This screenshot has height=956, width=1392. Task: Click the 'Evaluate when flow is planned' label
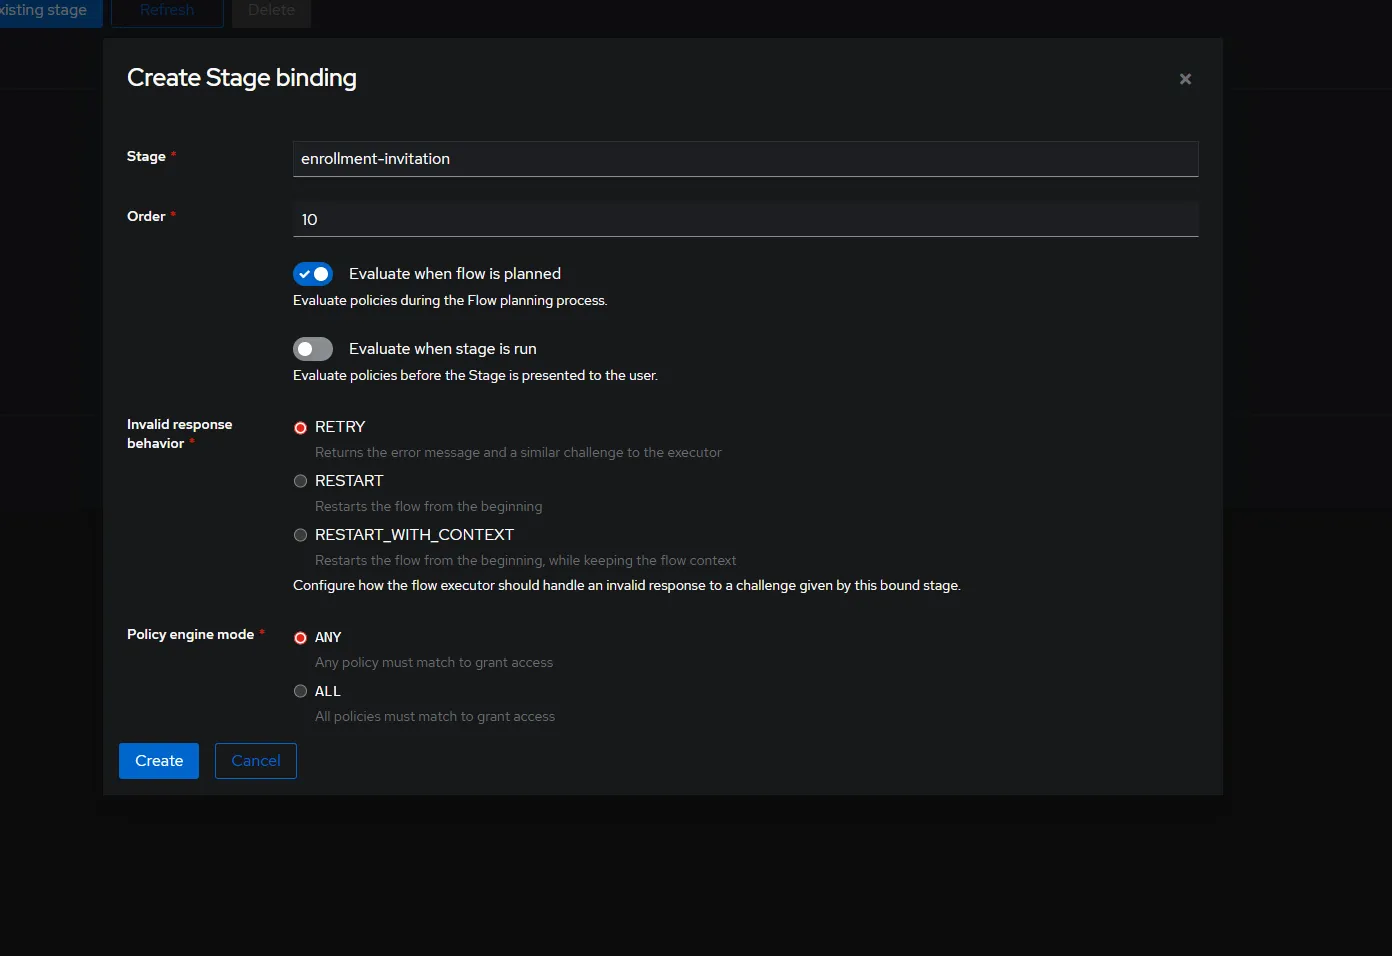point(454,274)
